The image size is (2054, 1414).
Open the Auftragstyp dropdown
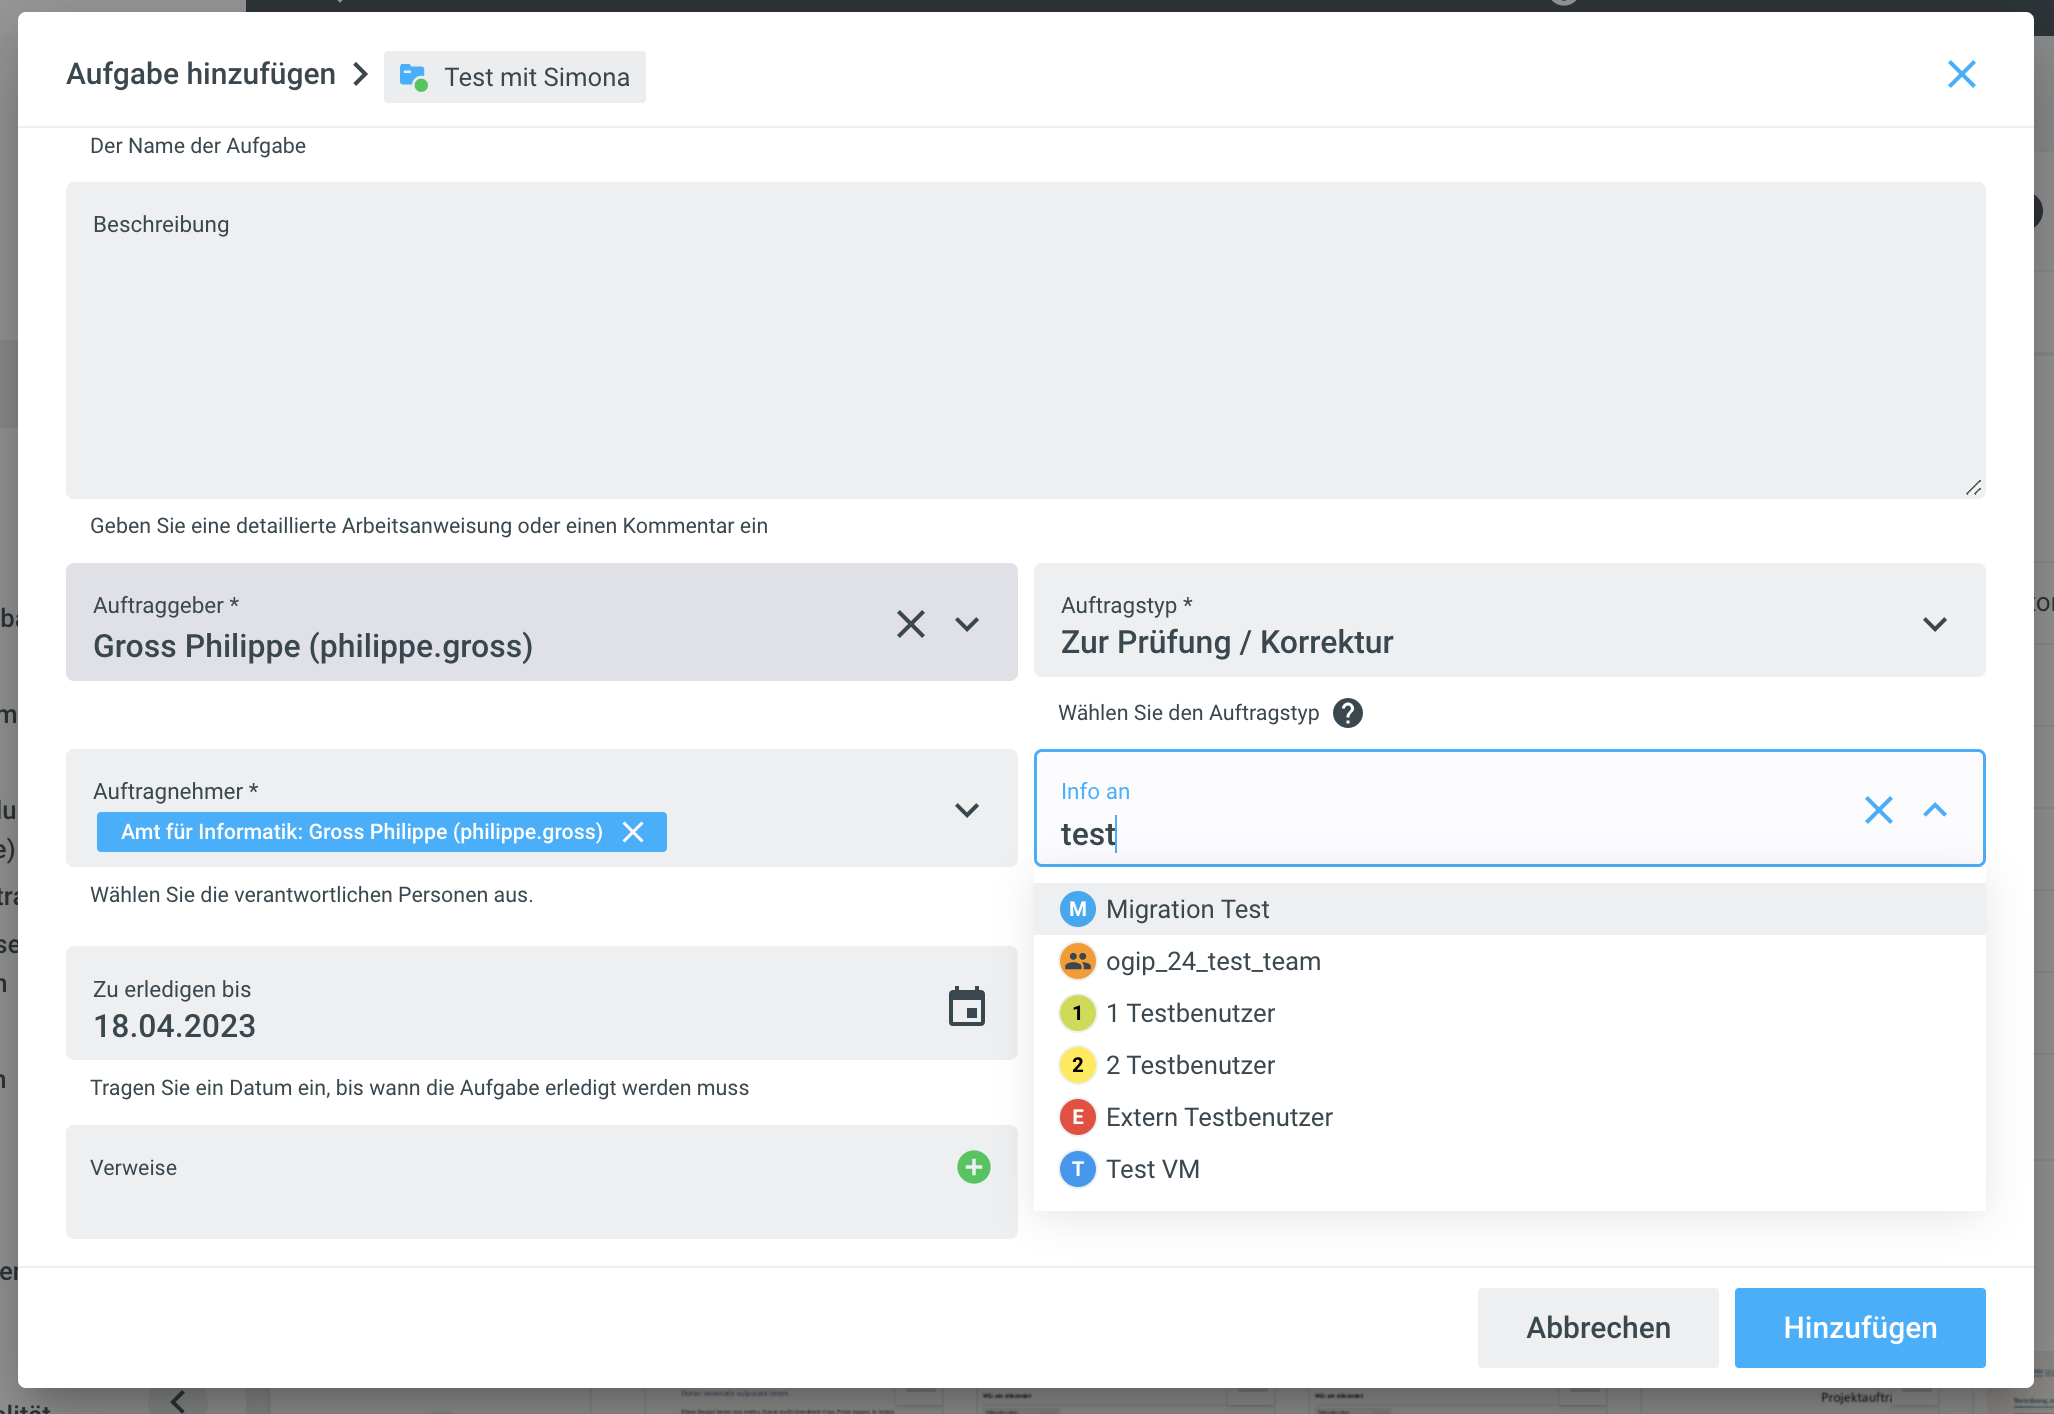1934,624
